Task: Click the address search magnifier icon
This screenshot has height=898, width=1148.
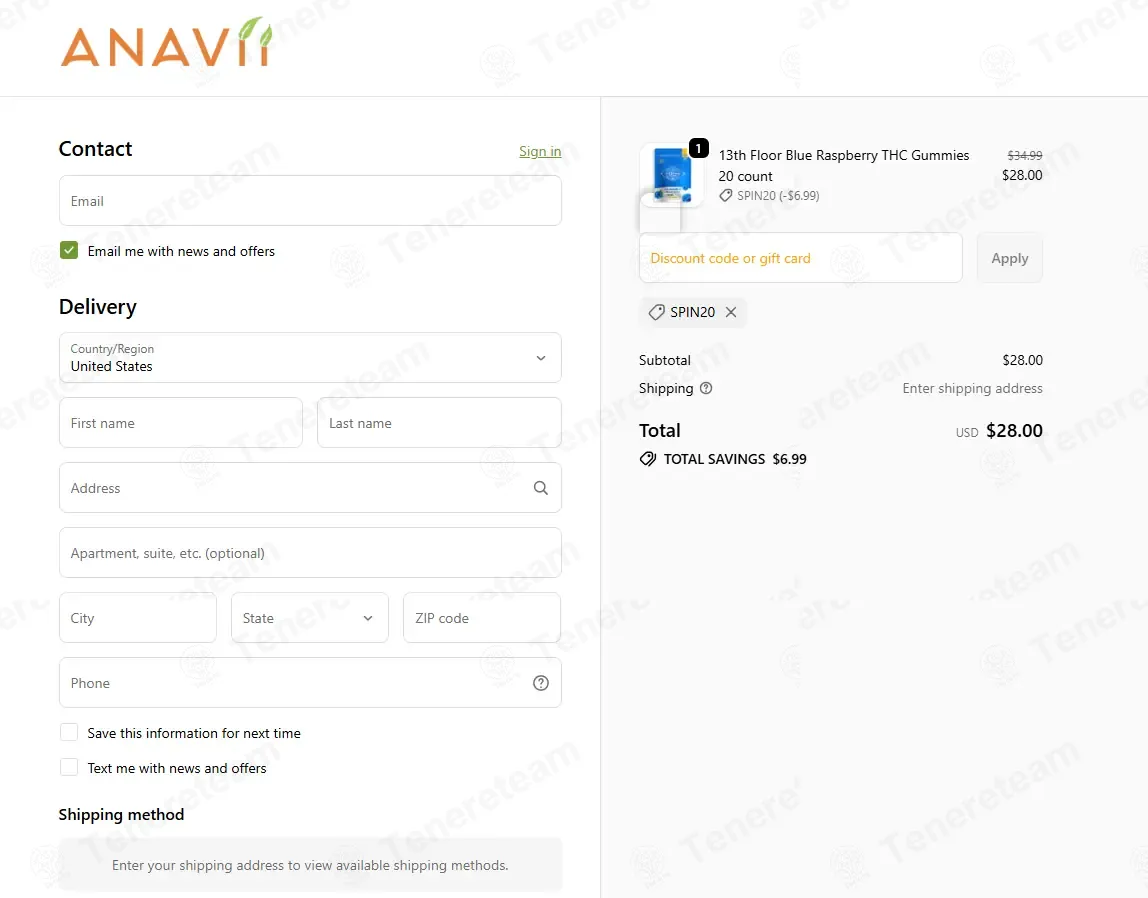Action: (x=540, y=488)
